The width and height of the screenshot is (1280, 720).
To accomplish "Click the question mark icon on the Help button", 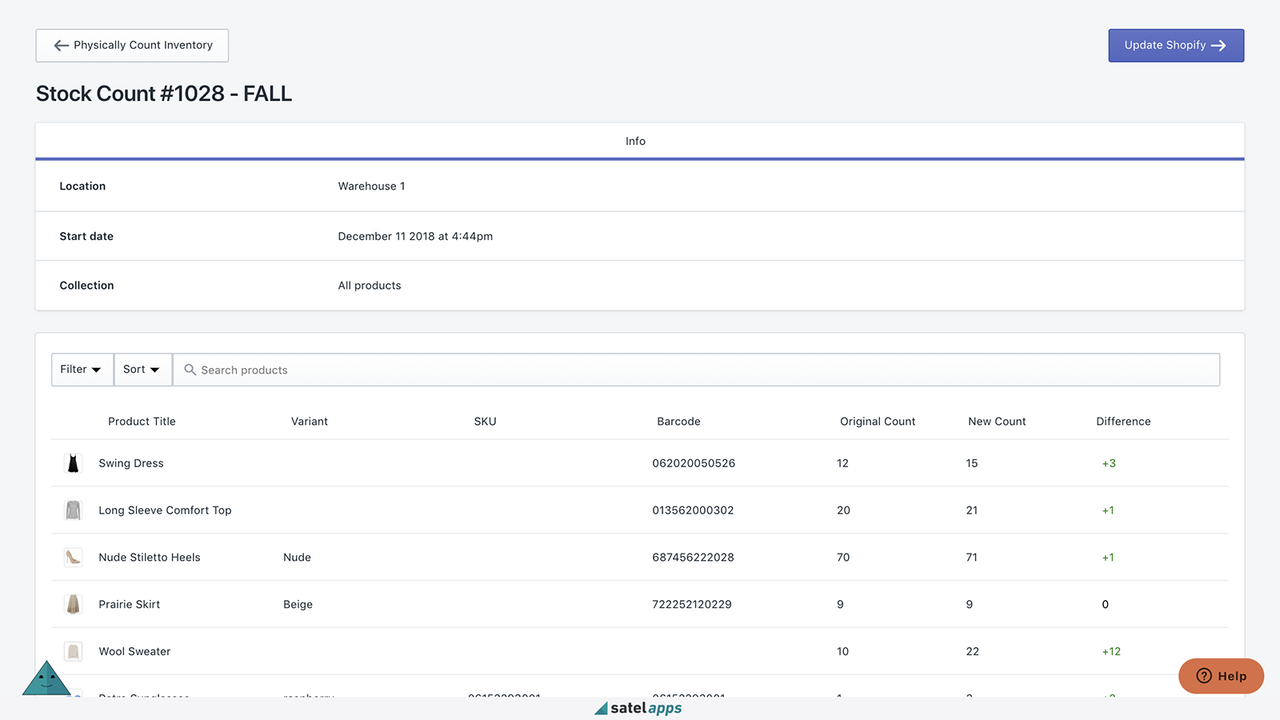I will coord(1203,676).
